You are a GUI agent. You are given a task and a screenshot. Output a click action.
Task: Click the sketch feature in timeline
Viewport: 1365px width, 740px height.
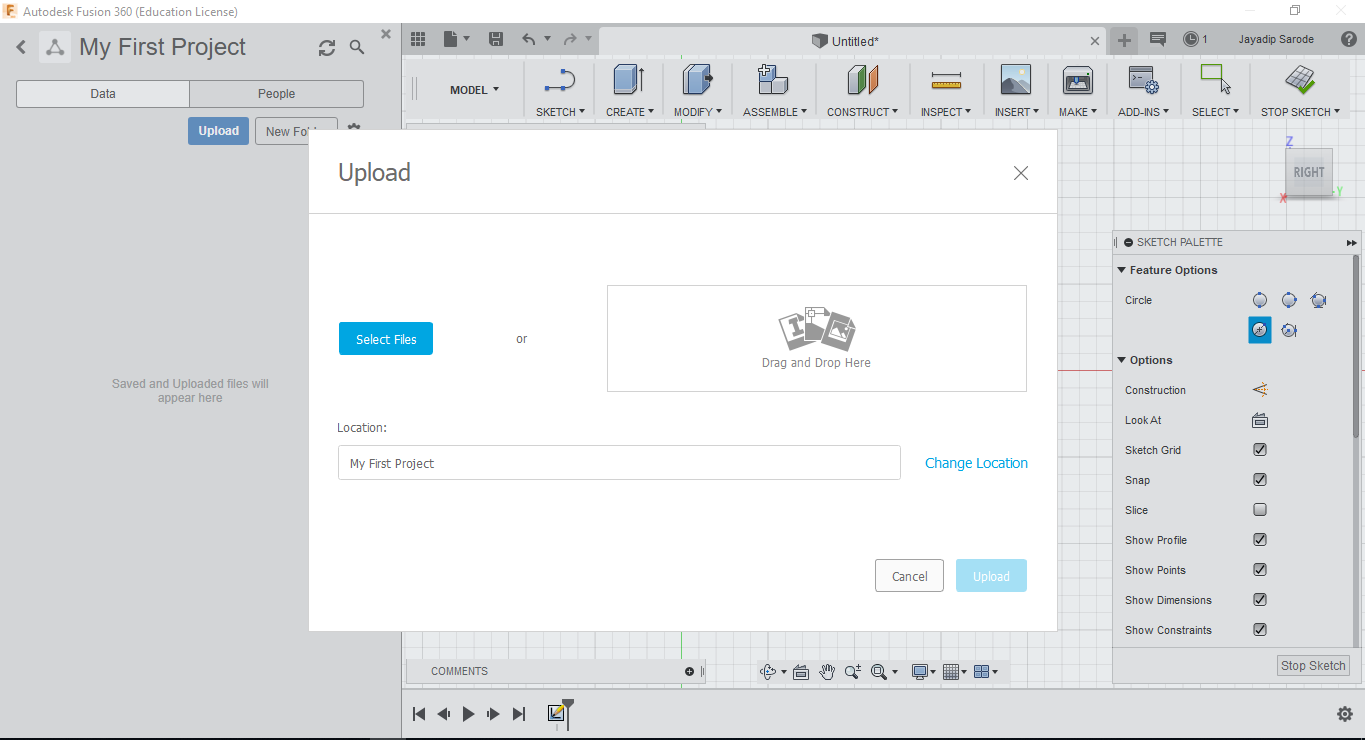point(557,713)
